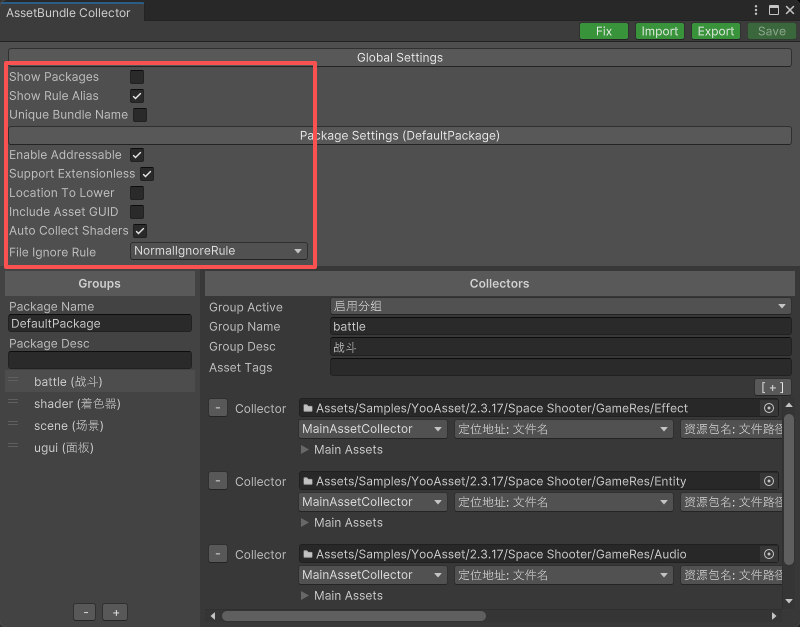The width and height of the screenshot is (800, 627).
Task: Disable Enable Addressable checkbox
Action: (x=137, y=155)
